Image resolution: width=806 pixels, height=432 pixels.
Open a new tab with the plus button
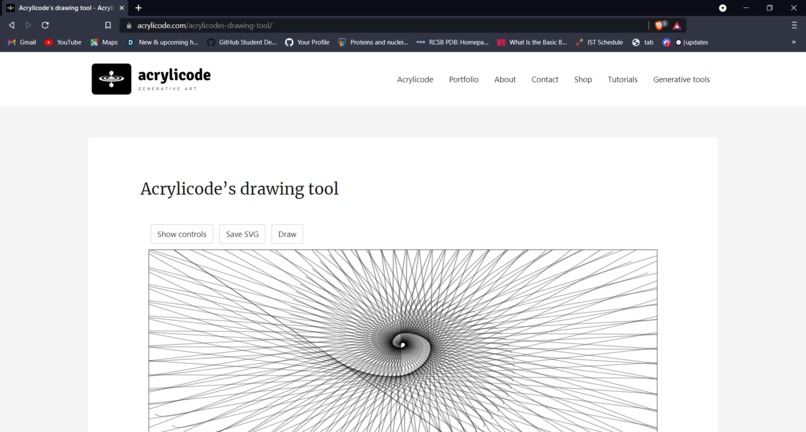tap(138, 8)
